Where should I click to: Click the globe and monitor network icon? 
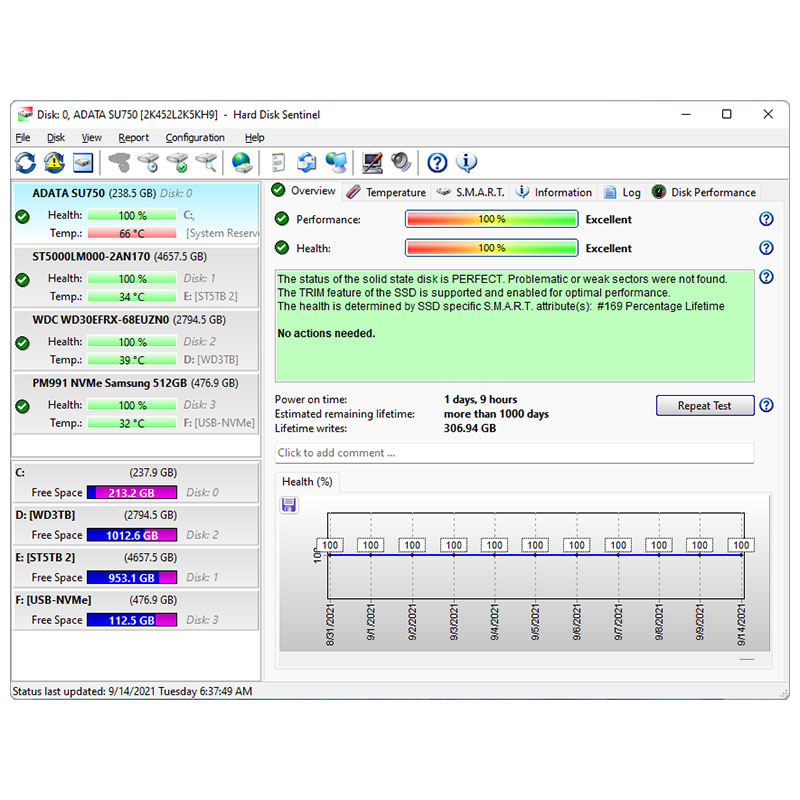tap(336, 163)
